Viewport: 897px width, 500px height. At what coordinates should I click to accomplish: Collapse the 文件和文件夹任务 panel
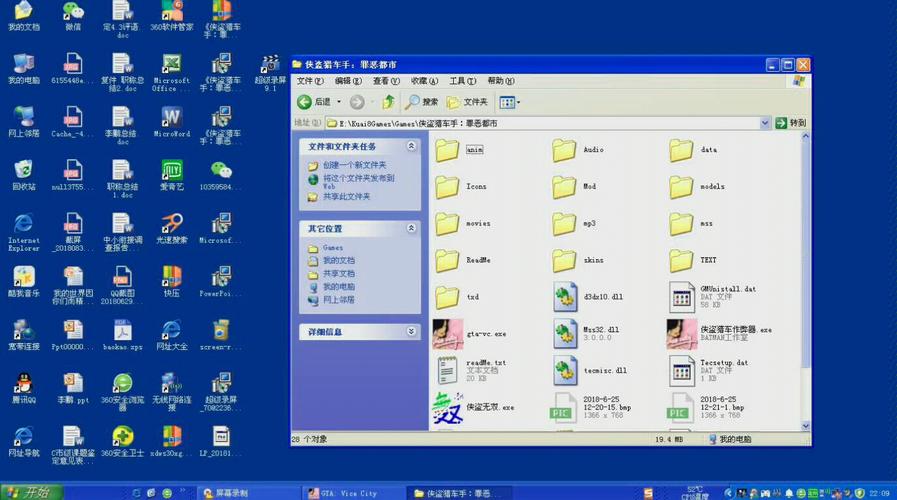point(411,146)
